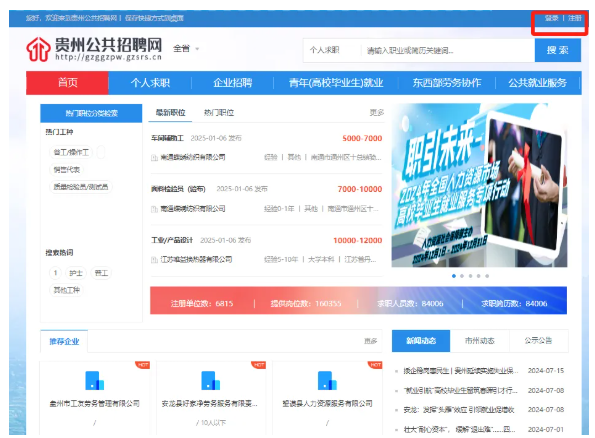Screen dimensions: 595x438
Task: Click the 注册 link in top bar
Action: [575, 18]
